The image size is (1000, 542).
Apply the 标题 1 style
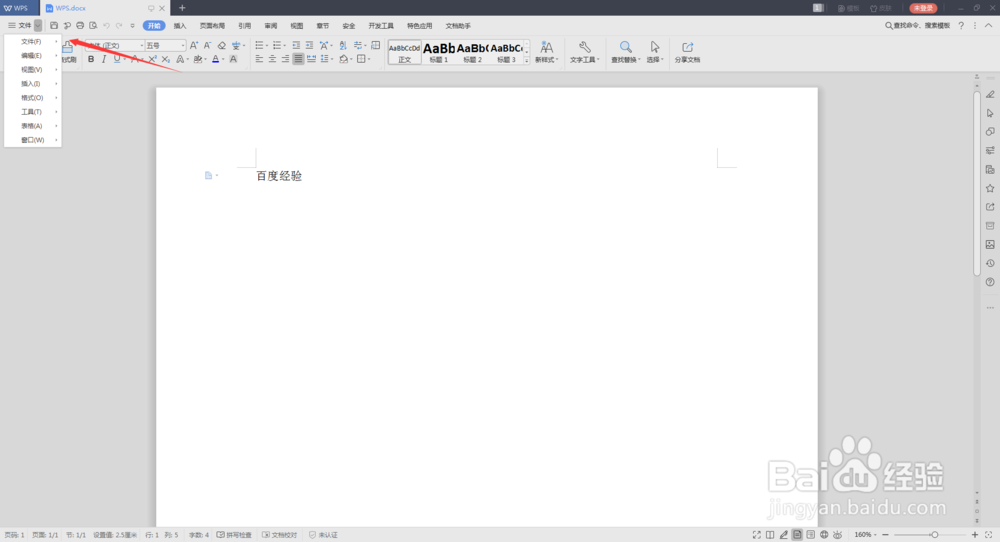[x=439, y=52]
